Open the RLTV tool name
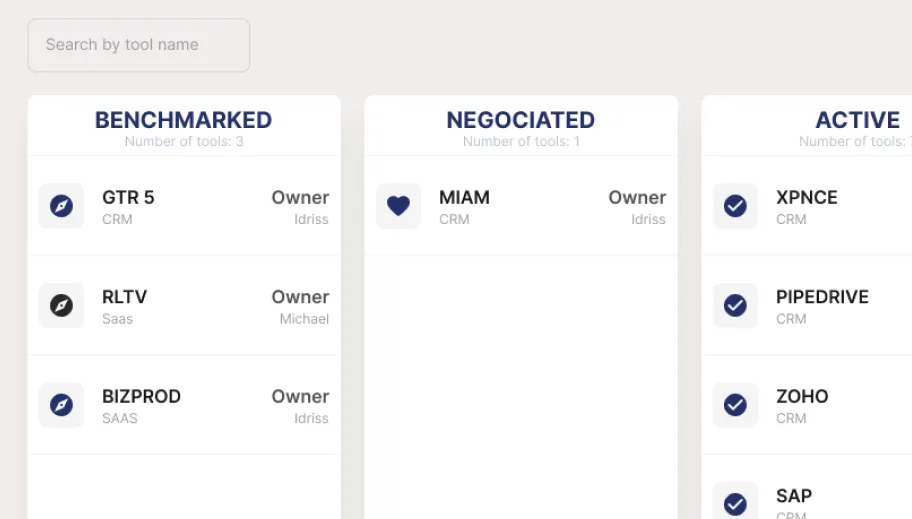912x519 pixels. (124, 297)
